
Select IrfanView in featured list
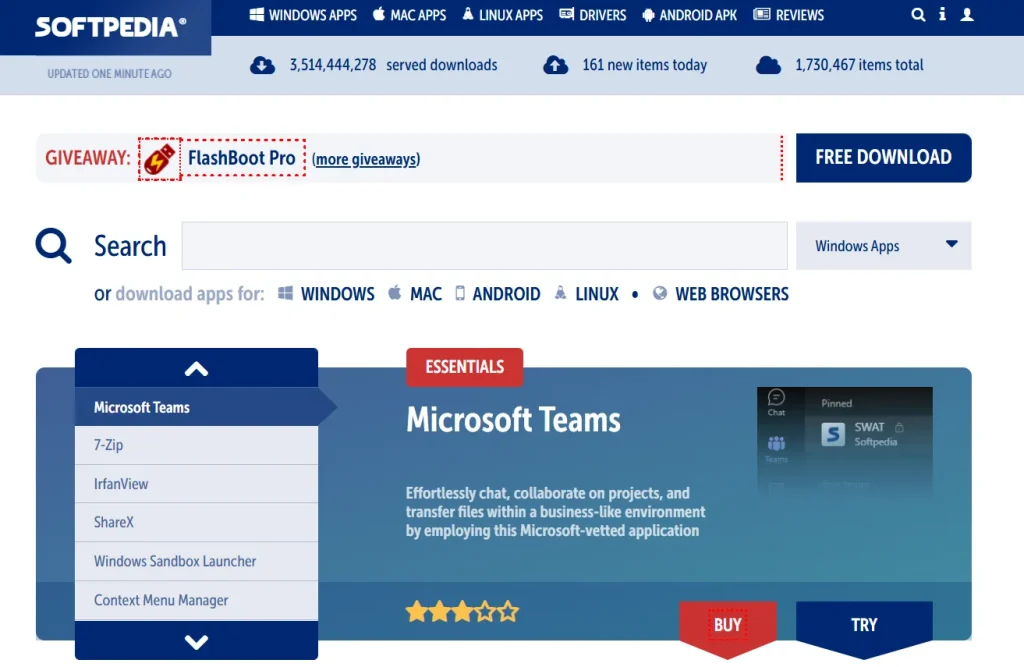click(x=197, y=484)
